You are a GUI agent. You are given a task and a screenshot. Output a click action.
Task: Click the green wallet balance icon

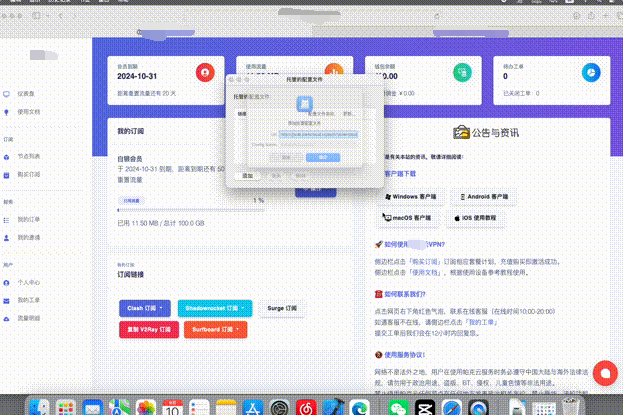(x=461, y=73)
